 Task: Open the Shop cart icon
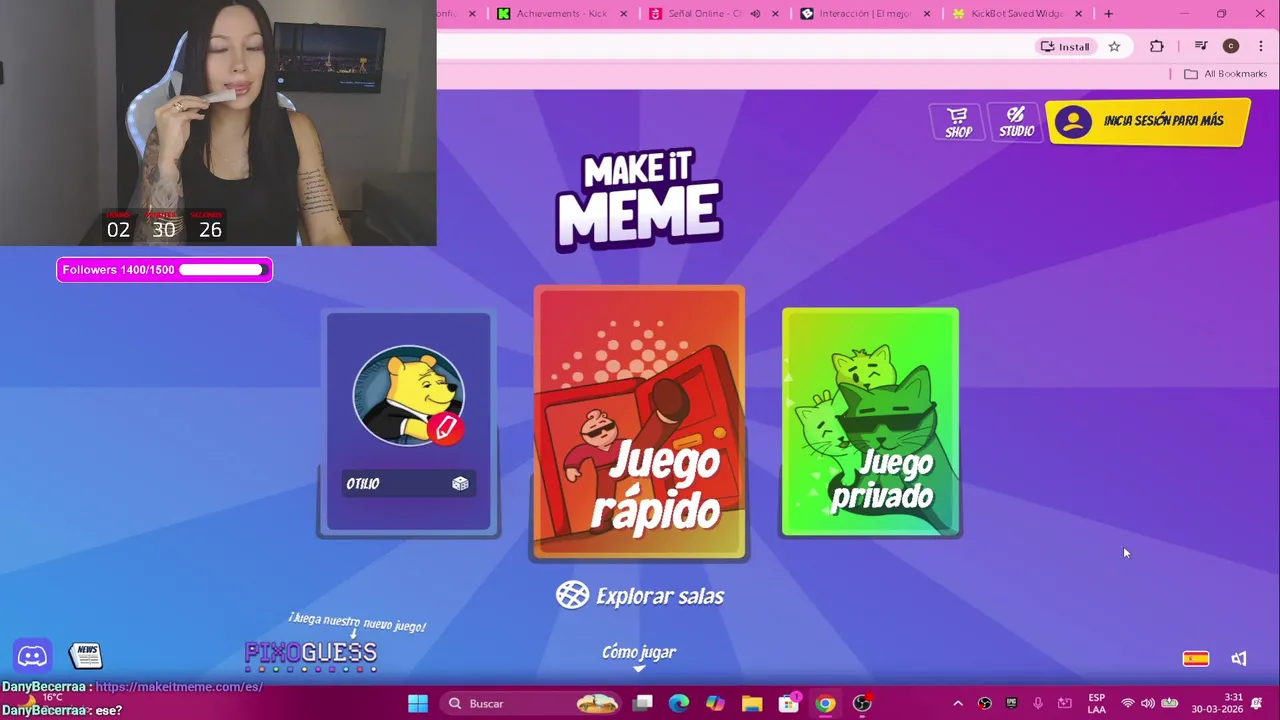(958, 122)
